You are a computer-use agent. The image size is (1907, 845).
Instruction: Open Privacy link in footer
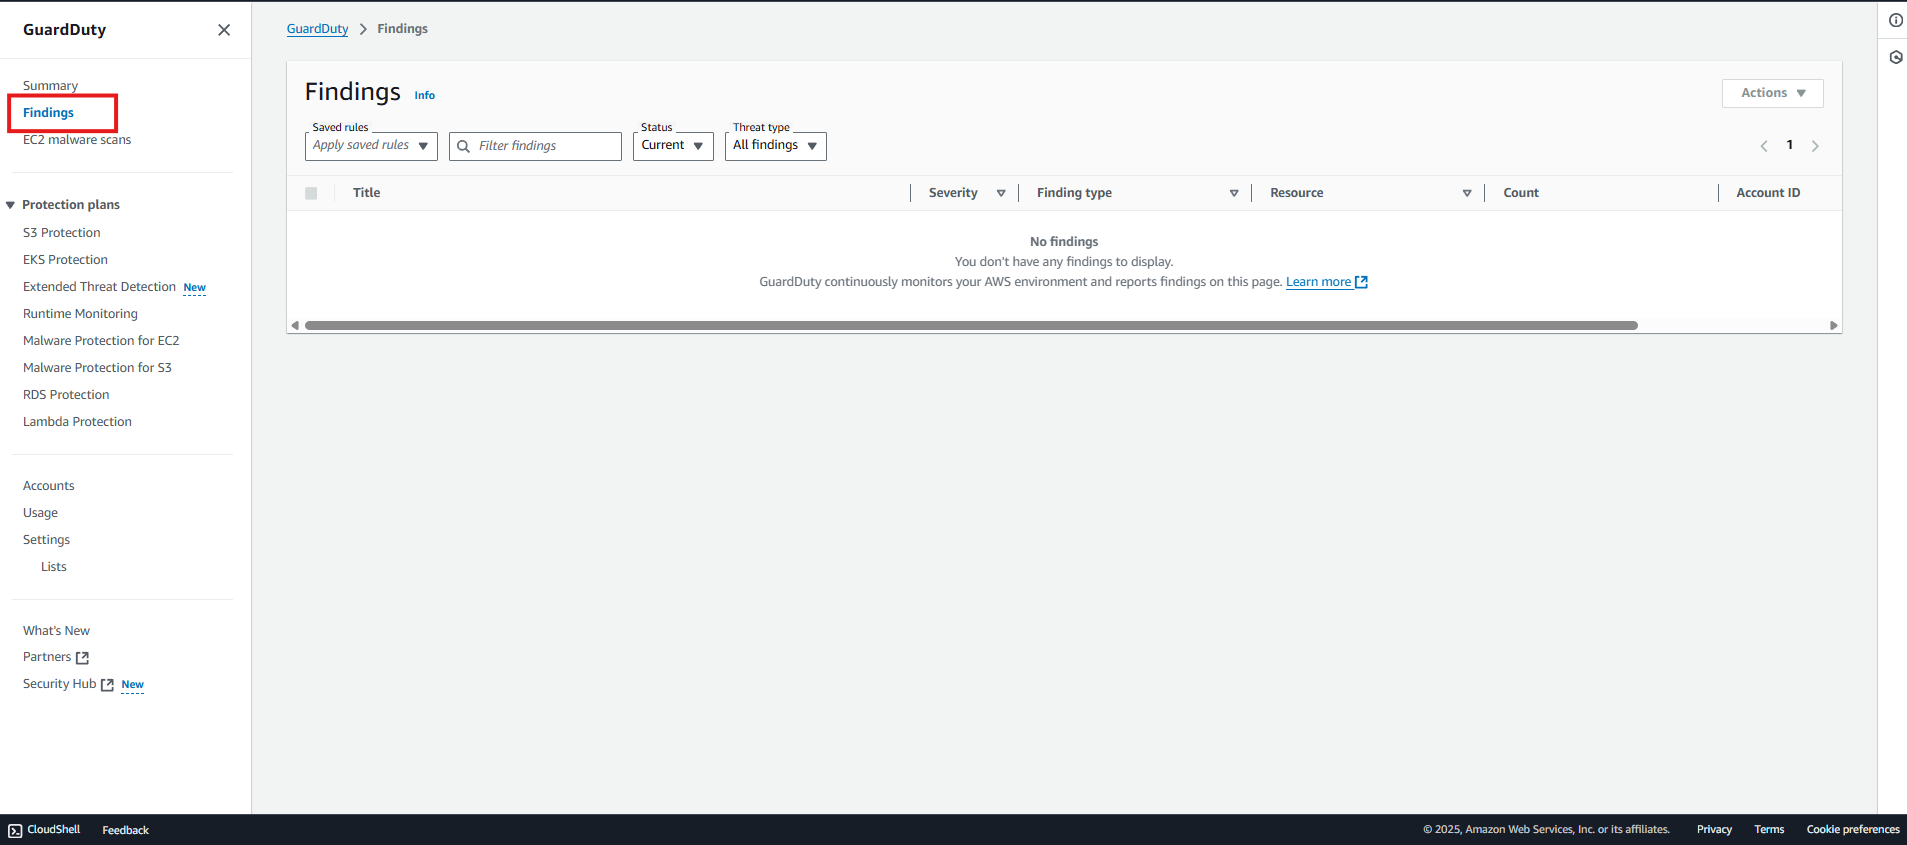pos(1714,830)
